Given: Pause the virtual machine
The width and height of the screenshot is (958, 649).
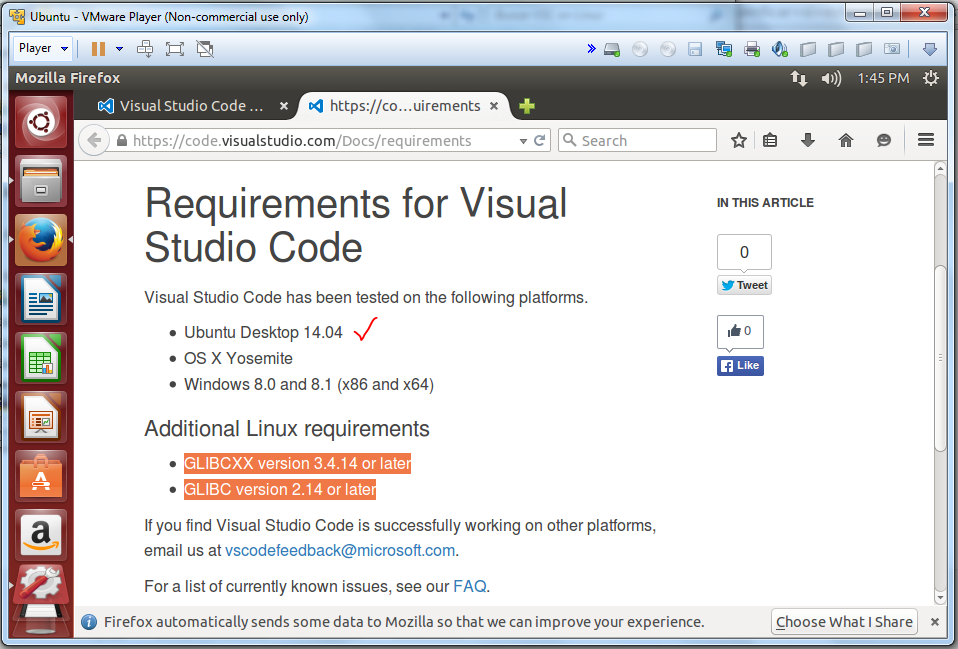Looking at the screenshot, I should pos(98,49).
